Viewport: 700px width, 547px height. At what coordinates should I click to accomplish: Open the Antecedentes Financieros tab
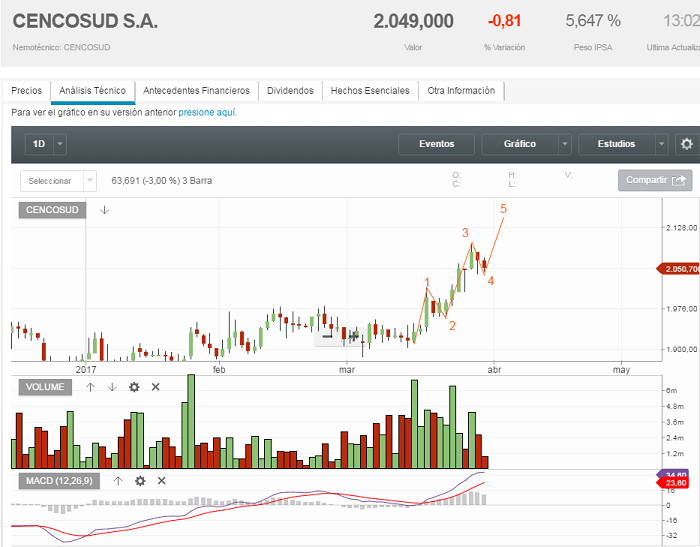196,91
